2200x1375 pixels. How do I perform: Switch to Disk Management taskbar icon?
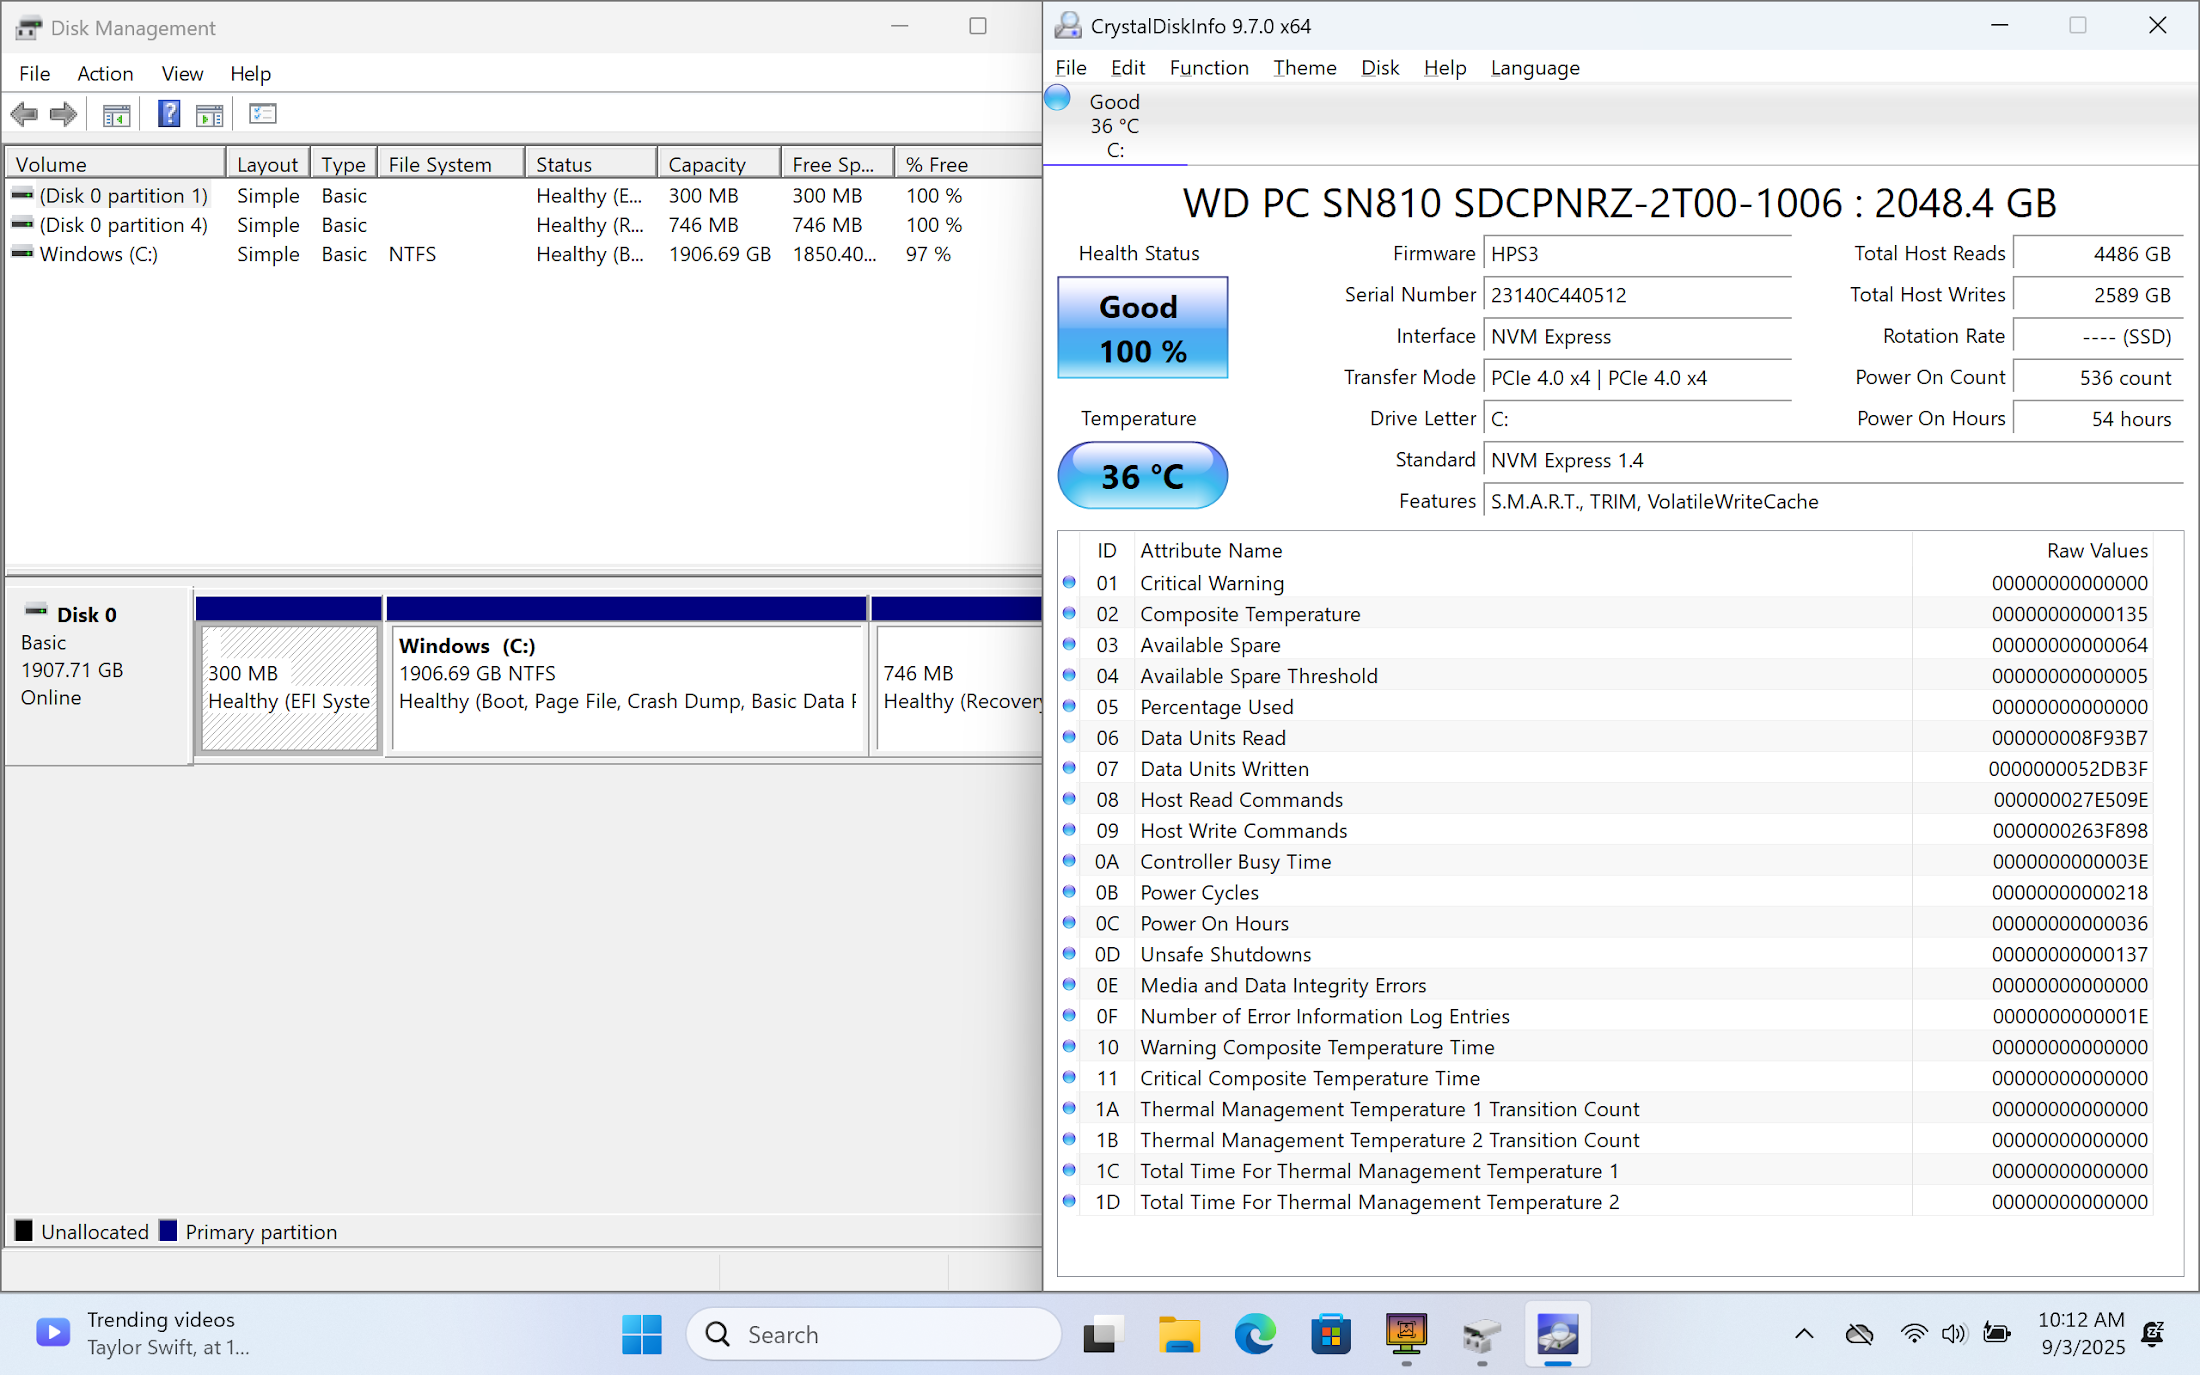tap(1481, 1334)
